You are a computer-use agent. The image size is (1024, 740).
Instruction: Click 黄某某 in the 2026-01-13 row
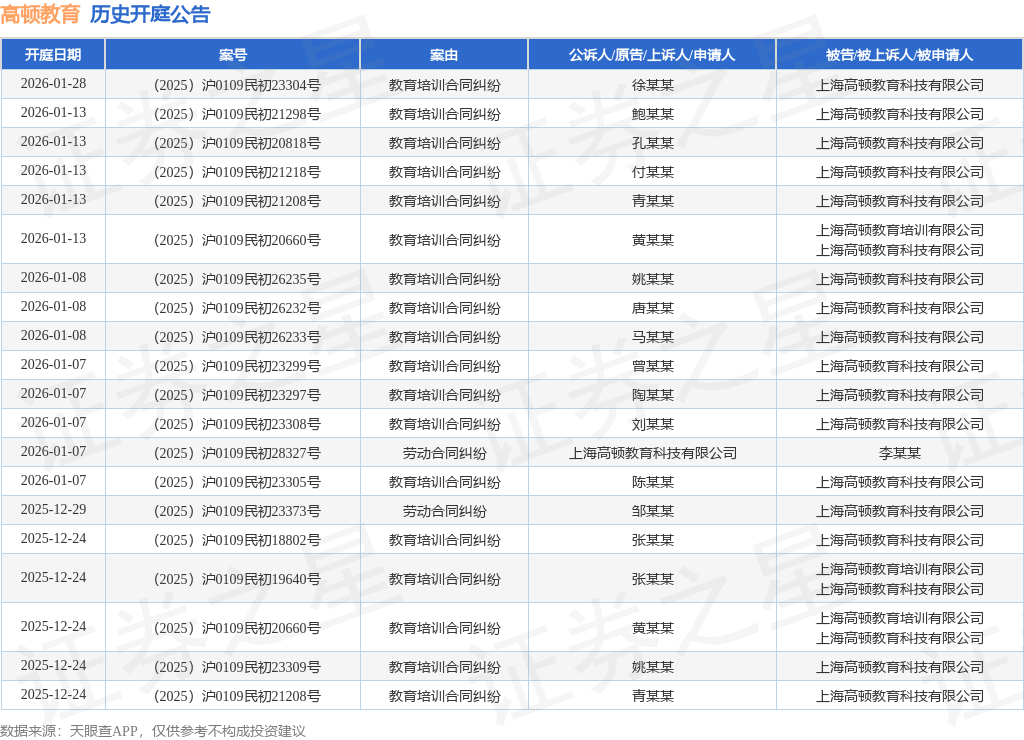pos(652,240)
